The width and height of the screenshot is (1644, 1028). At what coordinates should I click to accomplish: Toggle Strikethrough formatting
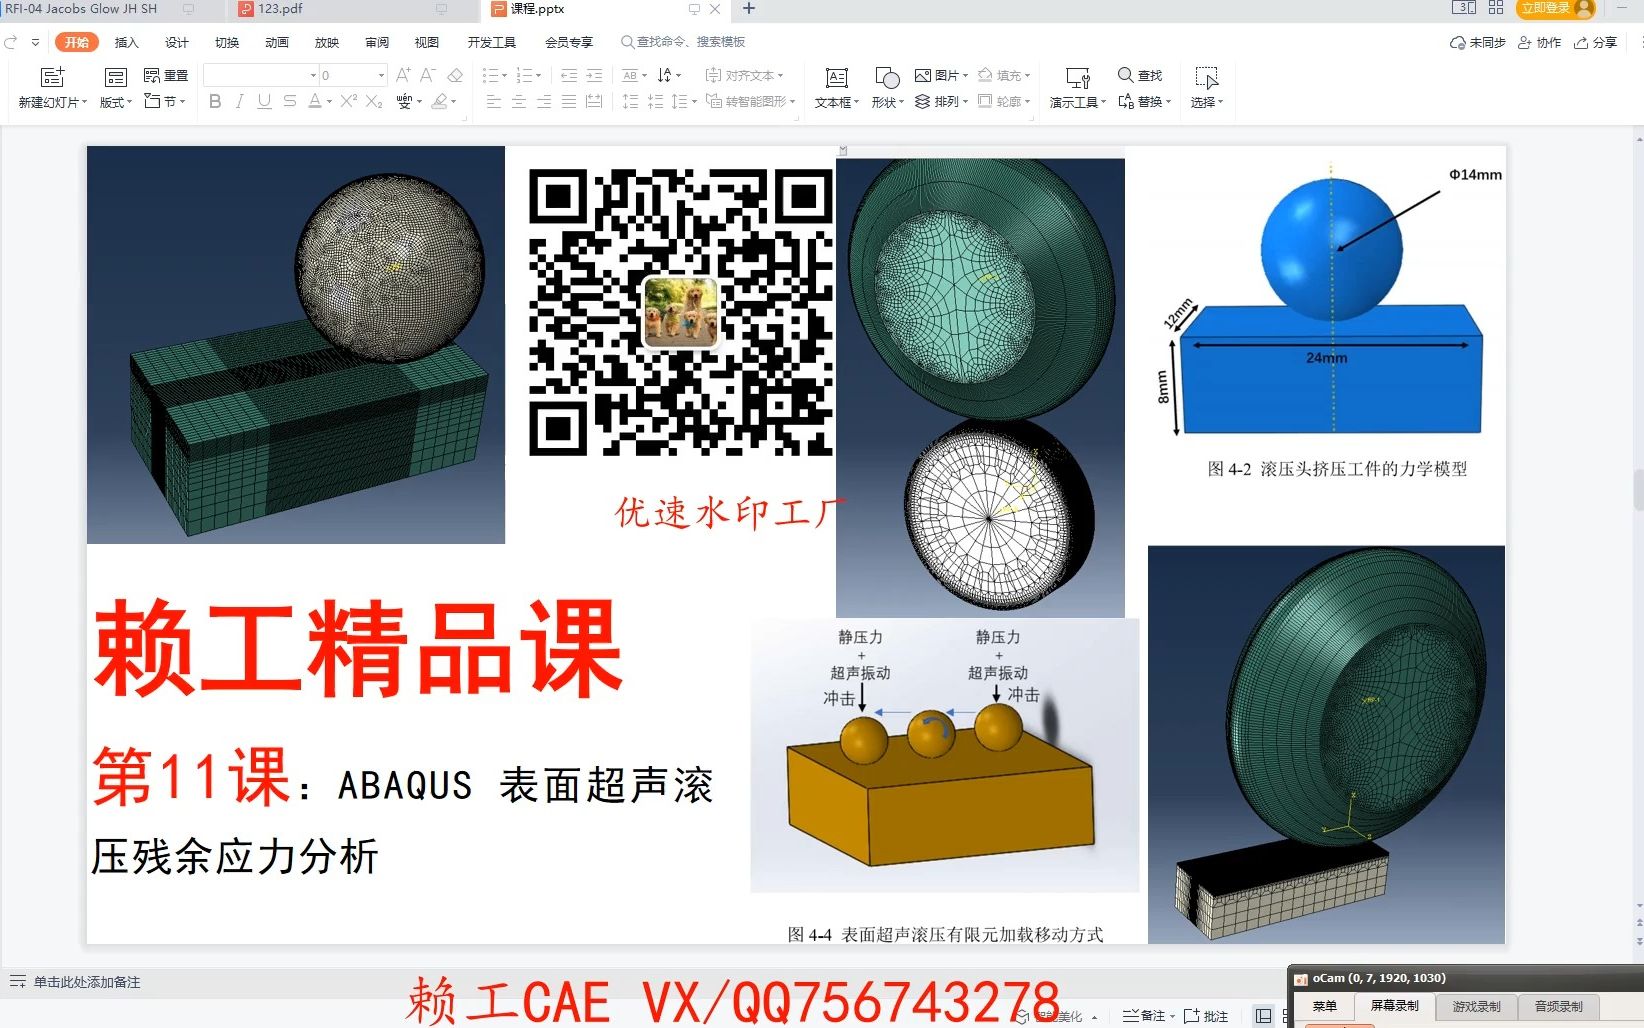coord(289,101)
